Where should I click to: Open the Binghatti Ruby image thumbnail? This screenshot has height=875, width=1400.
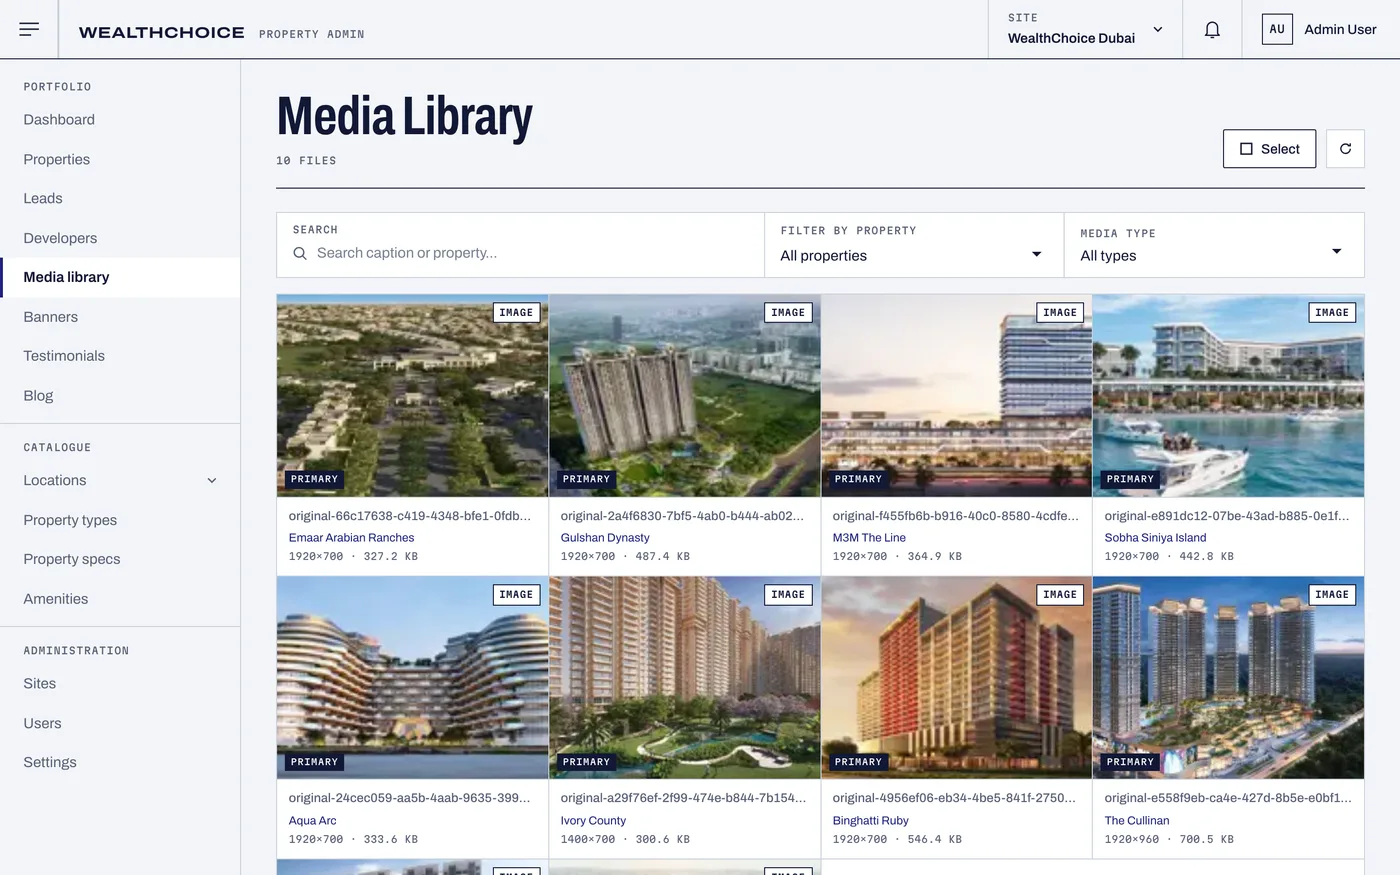957,678
